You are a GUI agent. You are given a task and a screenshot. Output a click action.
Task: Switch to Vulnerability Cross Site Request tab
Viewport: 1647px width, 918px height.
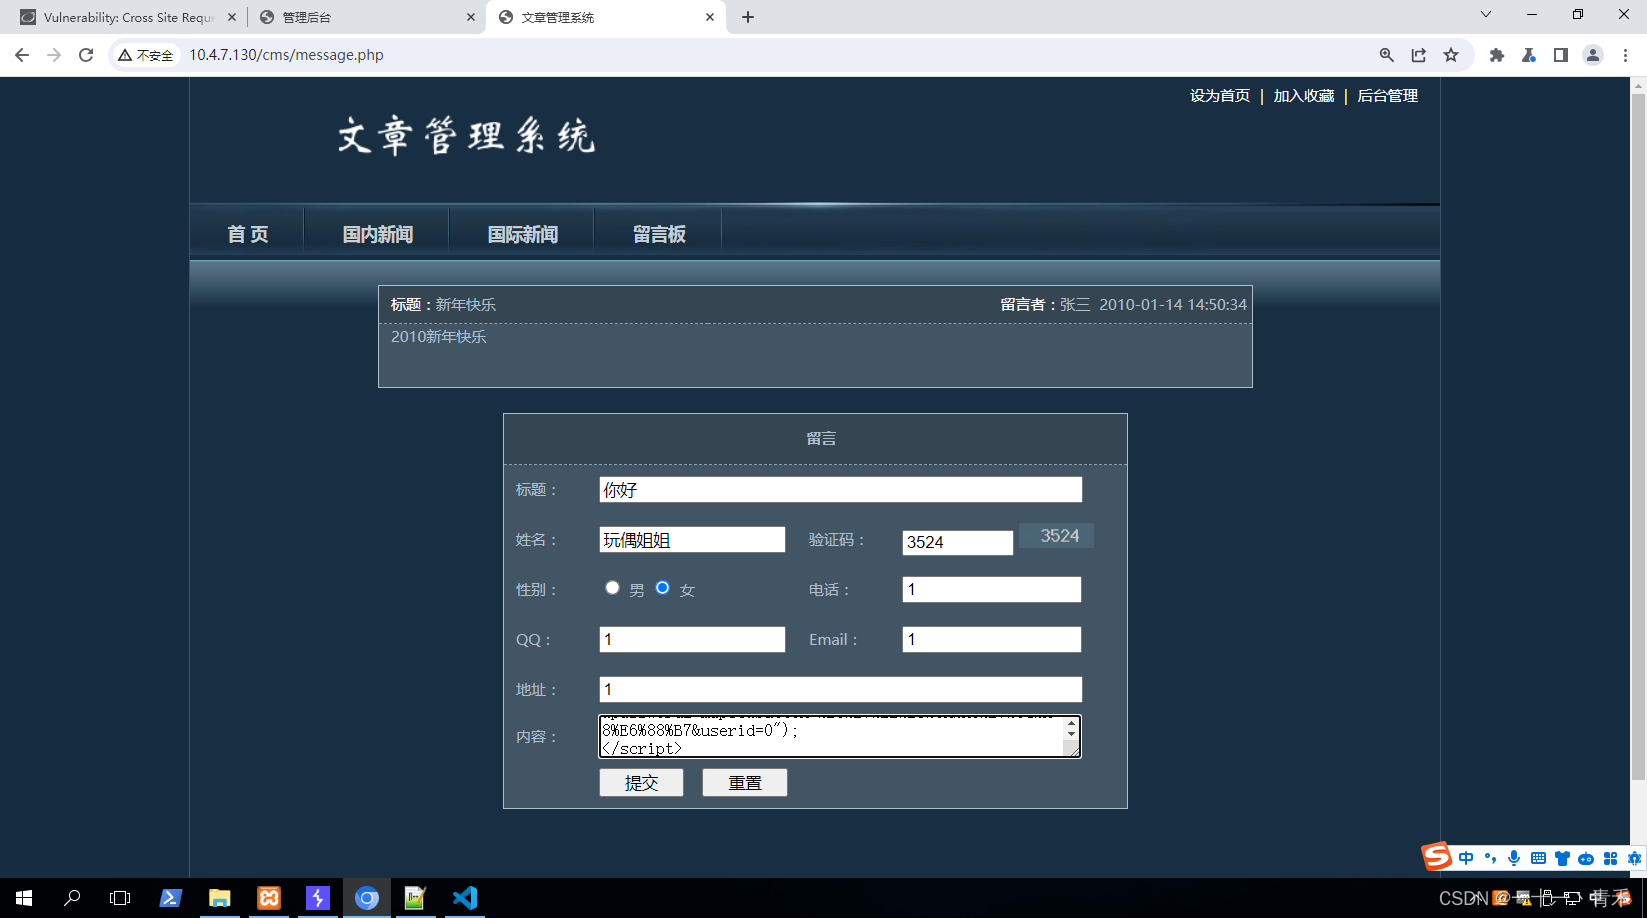click(127, 17)
